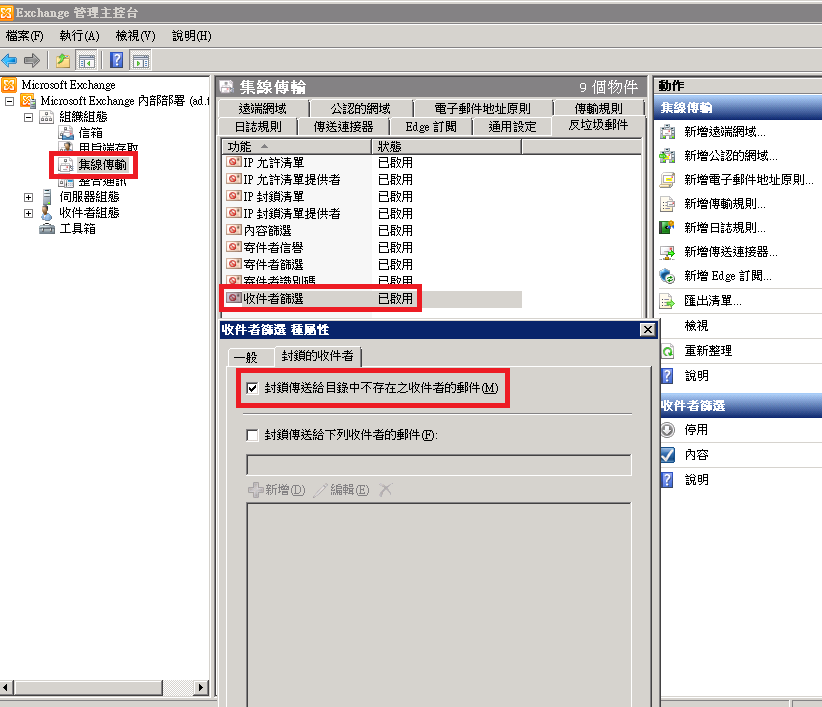Screen dimensions: 822x707
Task: Sort list by the 功能 column header
Action: tap(297, 147)
